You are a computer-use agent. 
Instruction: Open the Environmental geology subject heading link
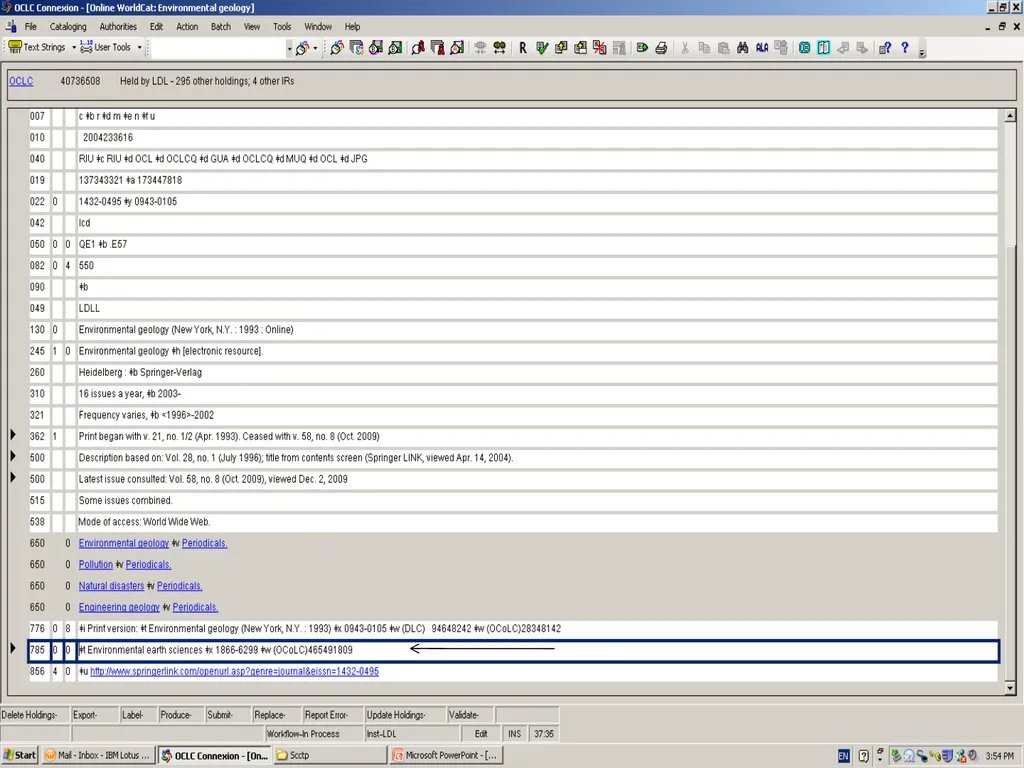(x=123, y=543)
